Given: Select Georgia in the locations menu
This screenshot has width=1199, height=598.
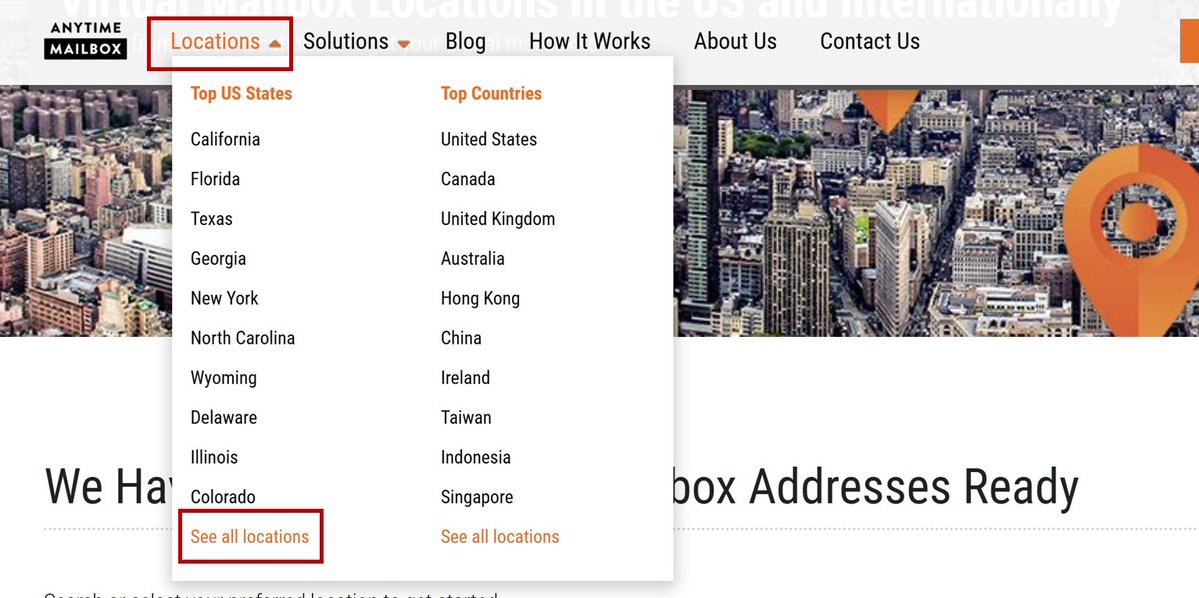Looking at the screenshot, I should pyautogui.click(x=218, y=258).
